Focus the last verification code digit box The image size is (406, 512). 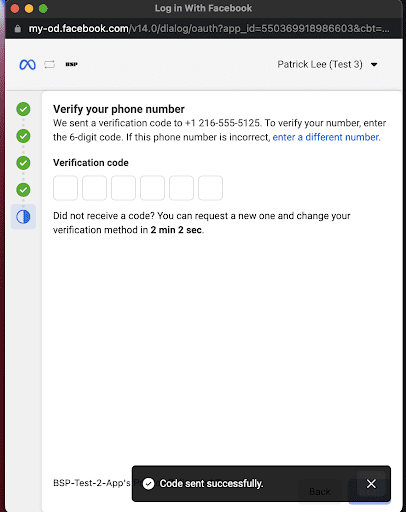[x=210, y=188]
